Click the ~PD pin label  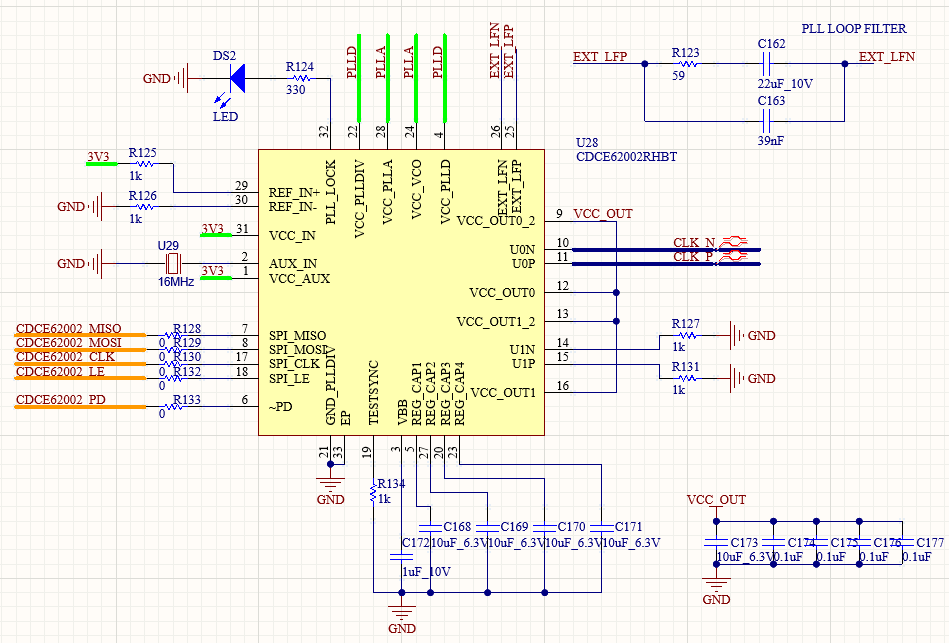(280, 407)
